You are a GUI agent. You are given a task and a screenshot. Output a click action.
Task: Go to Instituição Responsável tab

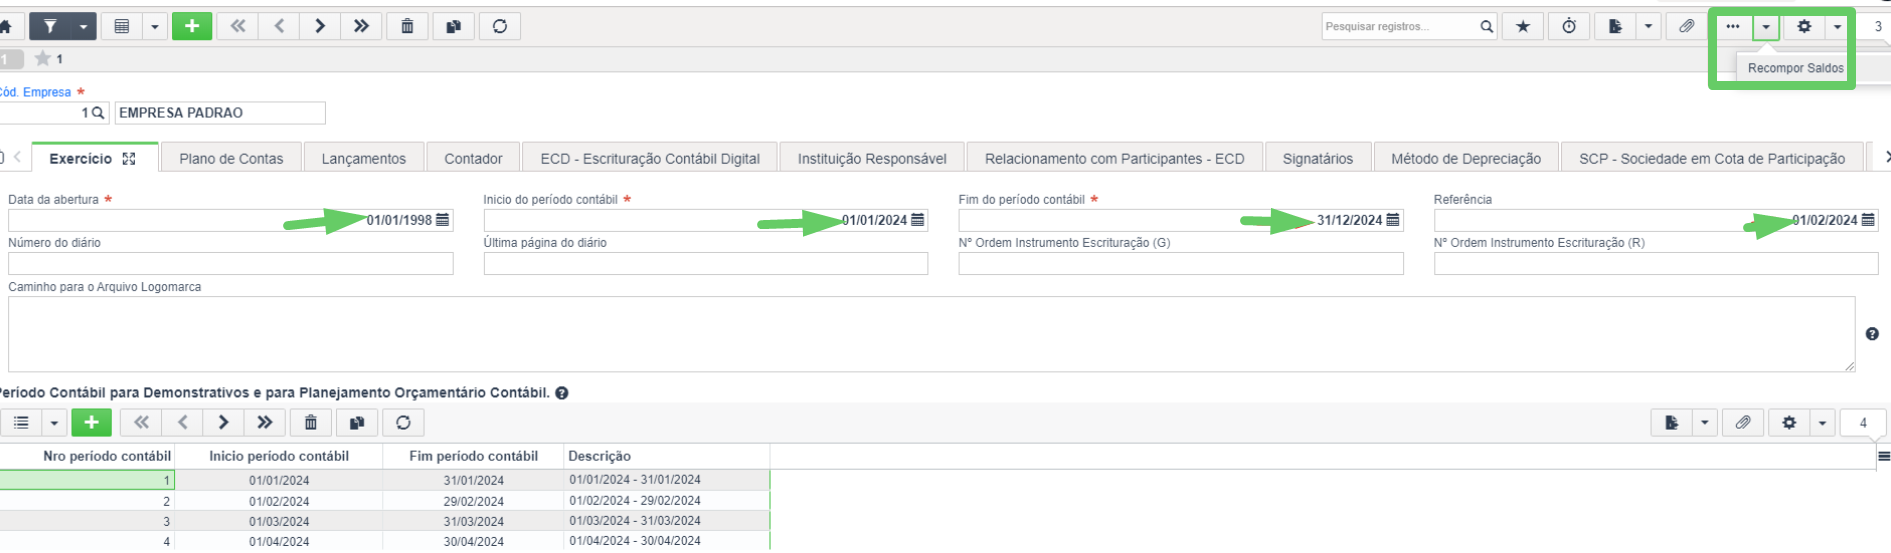872,158
